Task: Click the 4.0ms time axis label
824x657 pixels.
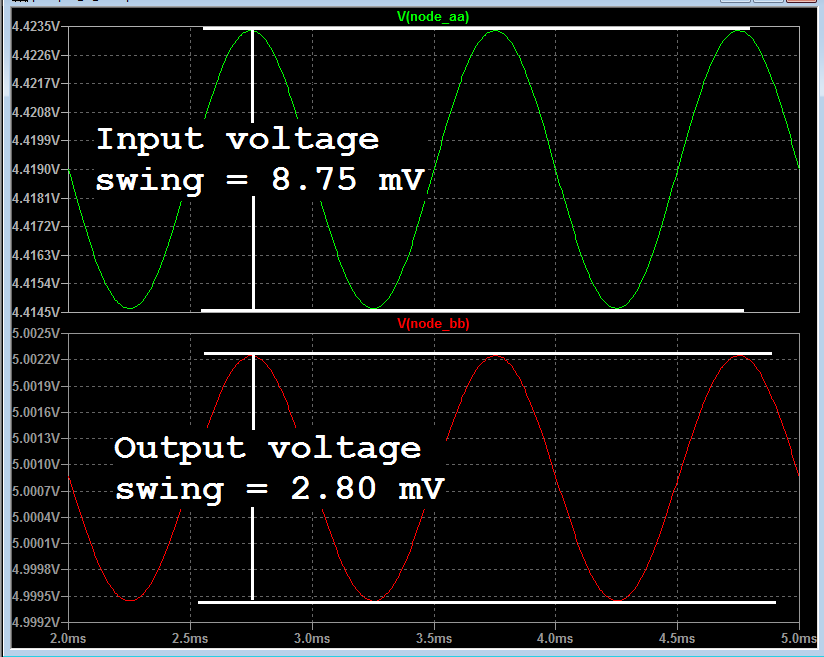Action: 555,639
